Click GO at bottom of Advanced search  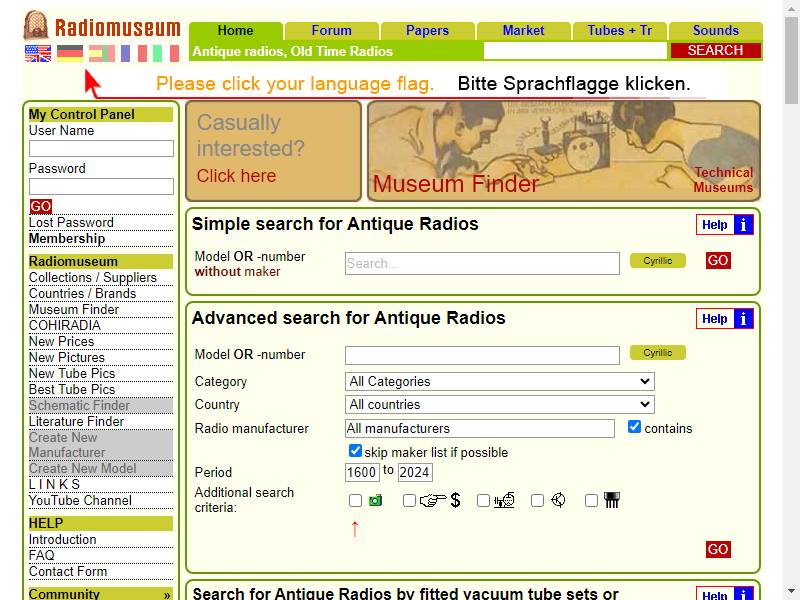pyautogui.click(x=718, y=549)
